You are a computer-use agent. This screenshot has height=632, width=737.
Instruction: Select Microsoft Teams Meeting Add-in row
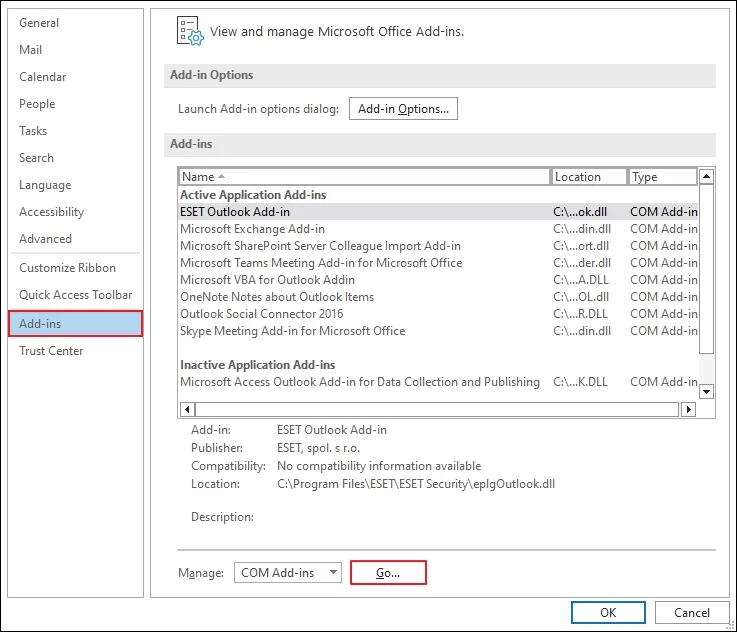[x=438, y=263]
